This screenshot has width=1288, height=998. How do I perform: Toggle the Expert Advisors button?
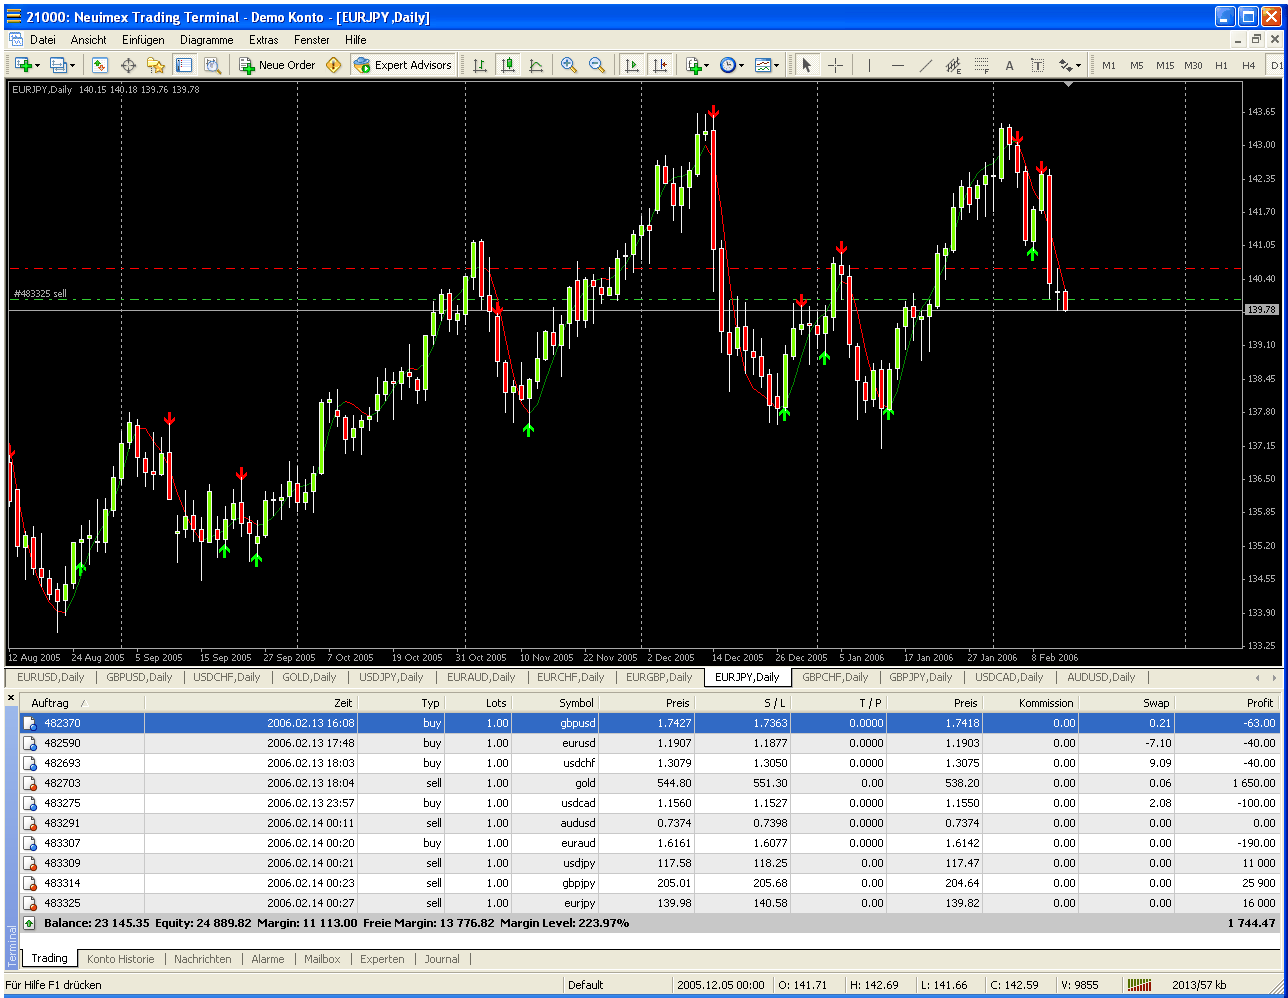pyautogui.click(x=402, y=65)
